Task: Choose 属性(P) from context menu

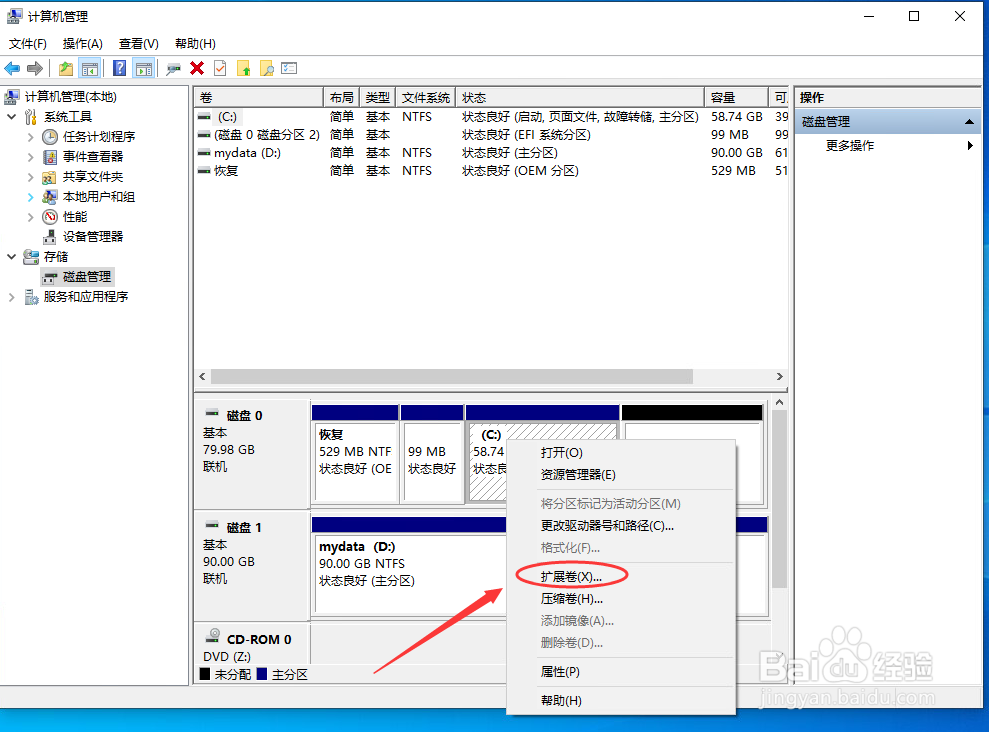Action: click(x=621, y=672)
